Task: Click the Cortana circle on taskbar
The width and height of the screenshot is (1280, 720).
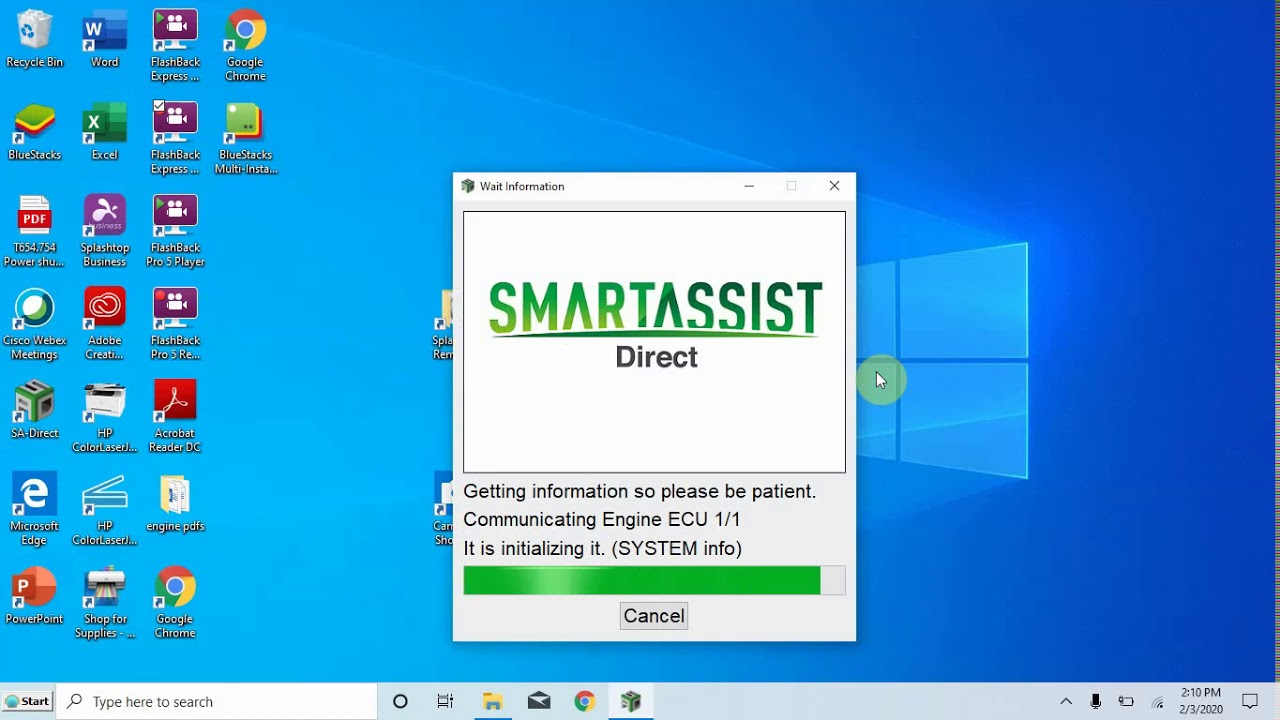Action: click(x=400, y=701)
